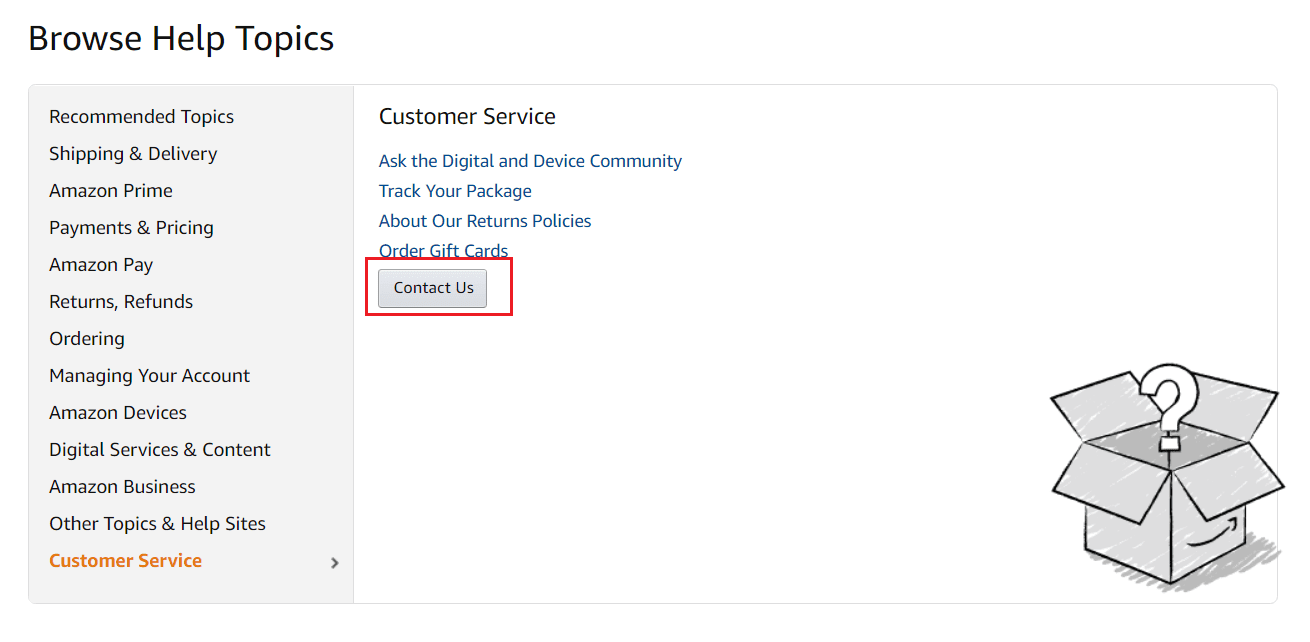Open Ordering help topic

click(x=87, y=339)
